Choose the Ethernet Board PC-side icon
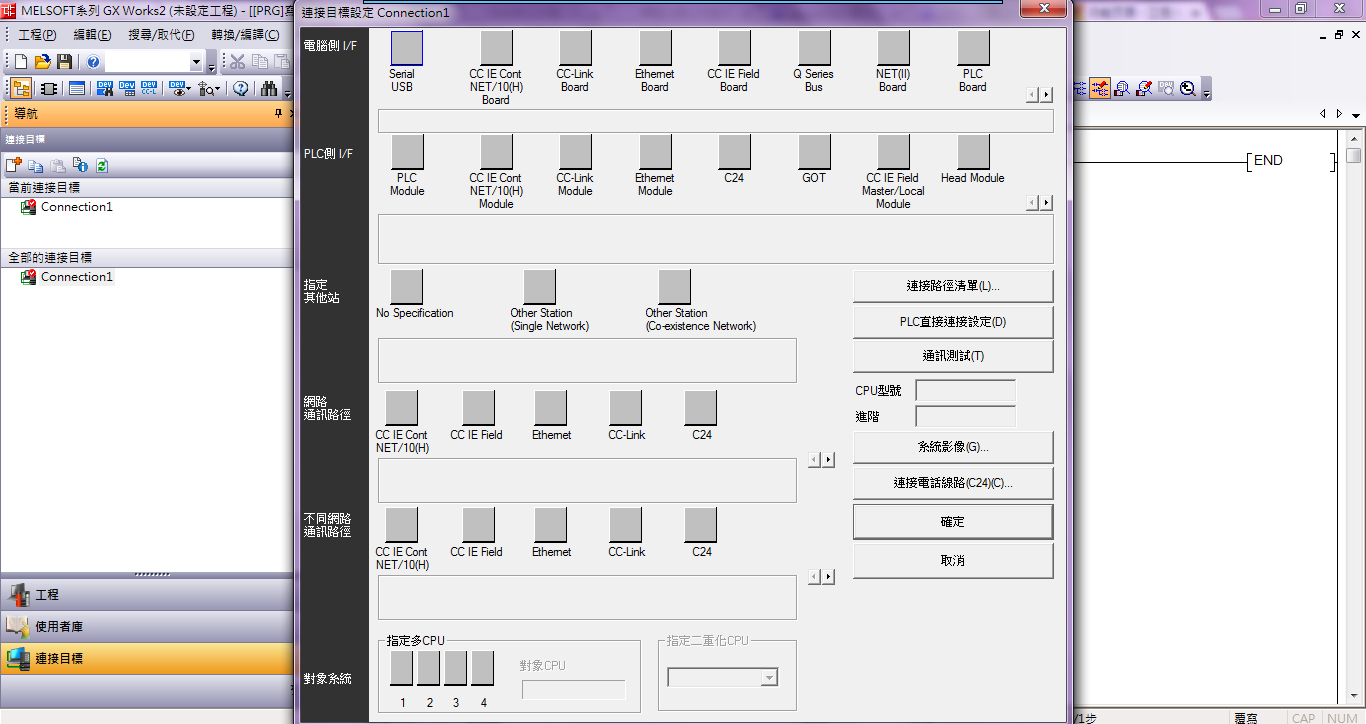Screen dimensions: 1366x724 (655, 48)
